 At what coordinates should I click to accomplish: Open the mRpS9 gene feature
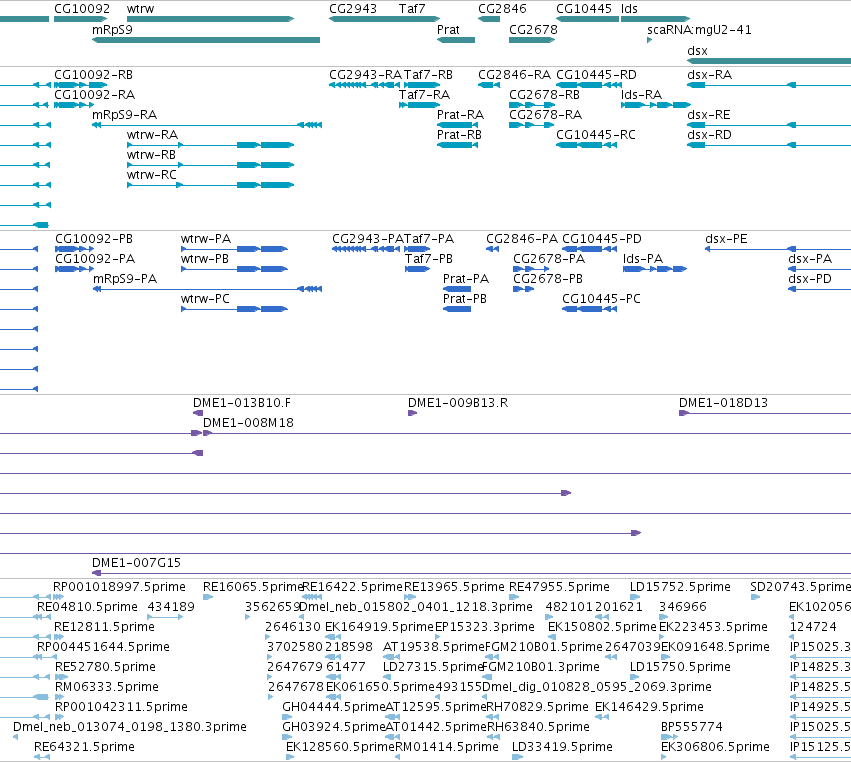(x=206, y=40)
